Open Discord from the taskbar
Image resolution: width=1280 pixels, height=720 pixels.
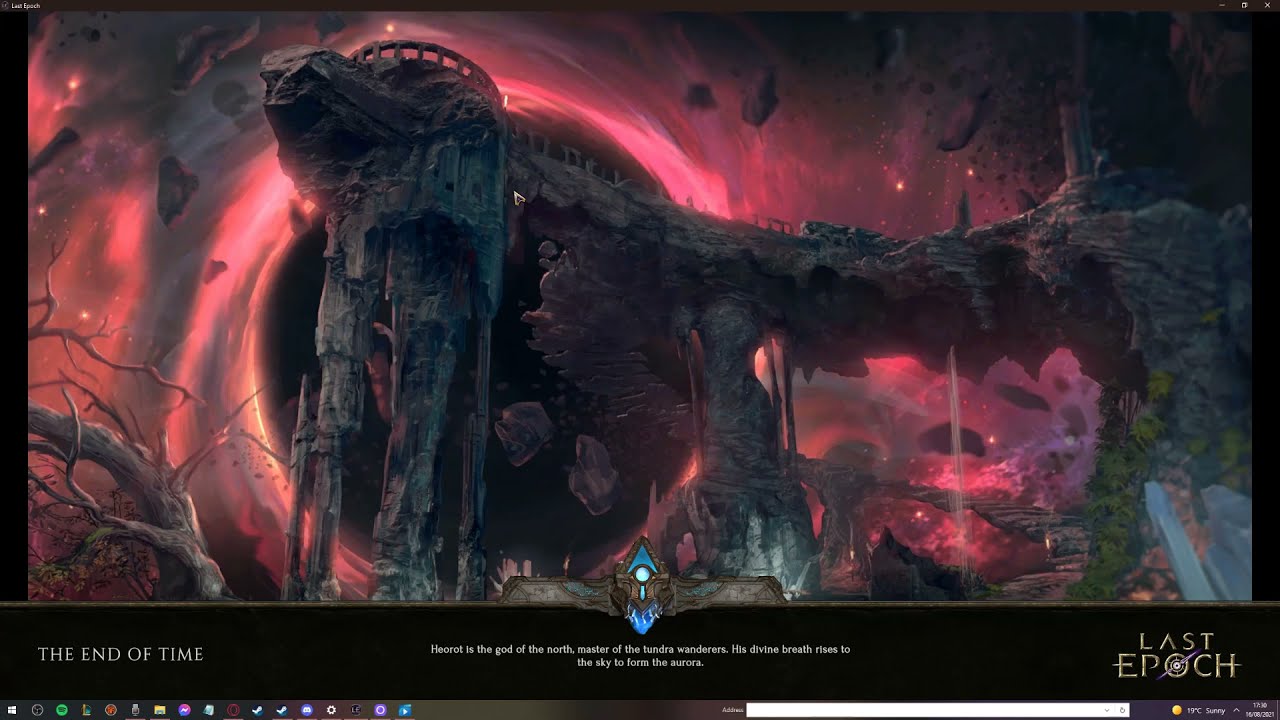click(x=307, y=710)
